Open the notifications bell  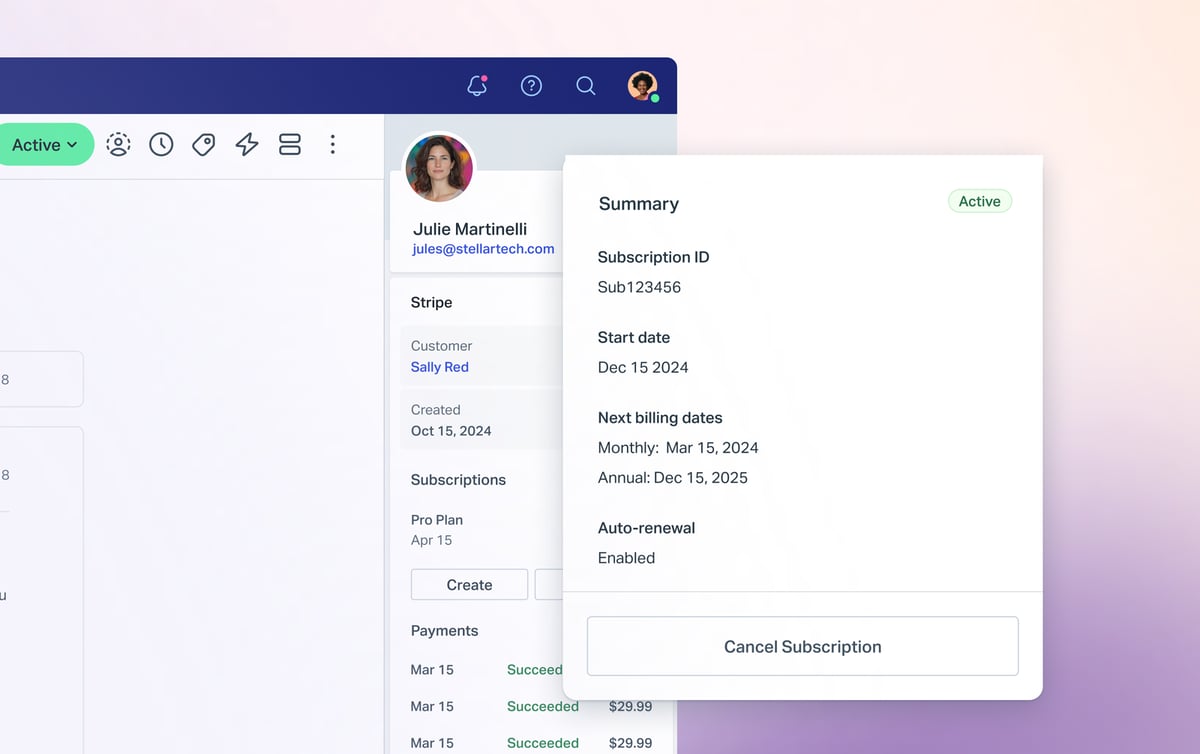pyautogui.click(x=477, y=86)
